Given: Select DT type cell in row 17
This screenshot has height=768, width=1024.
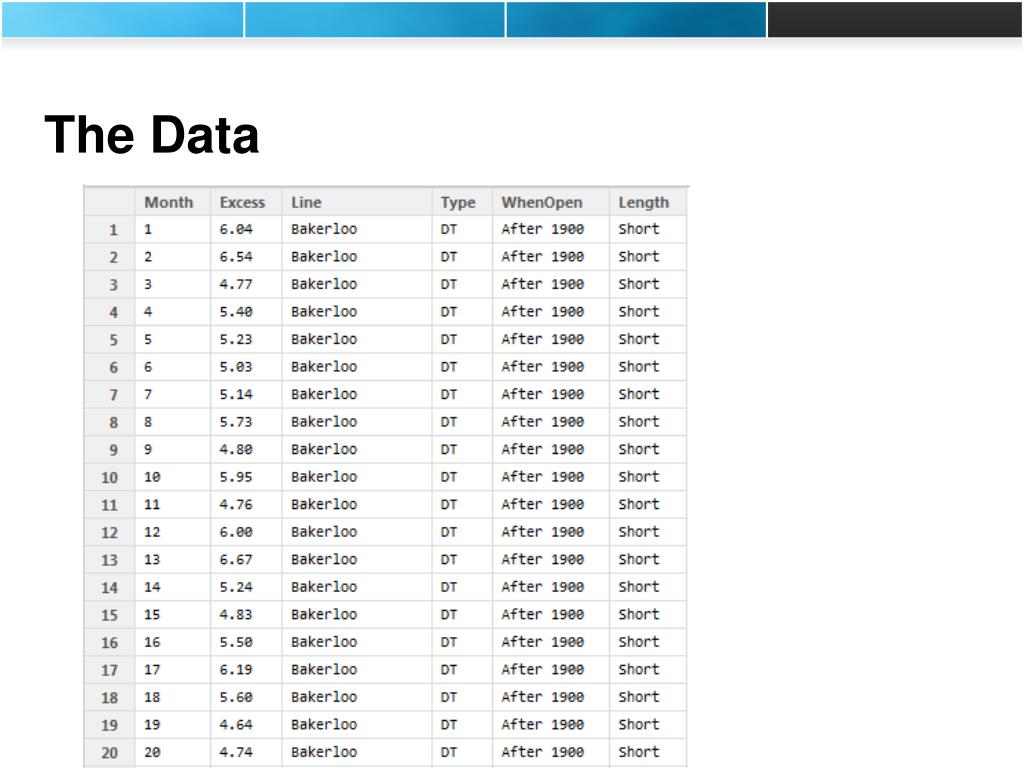Looking at the screenshot, I should coord(462,669).
